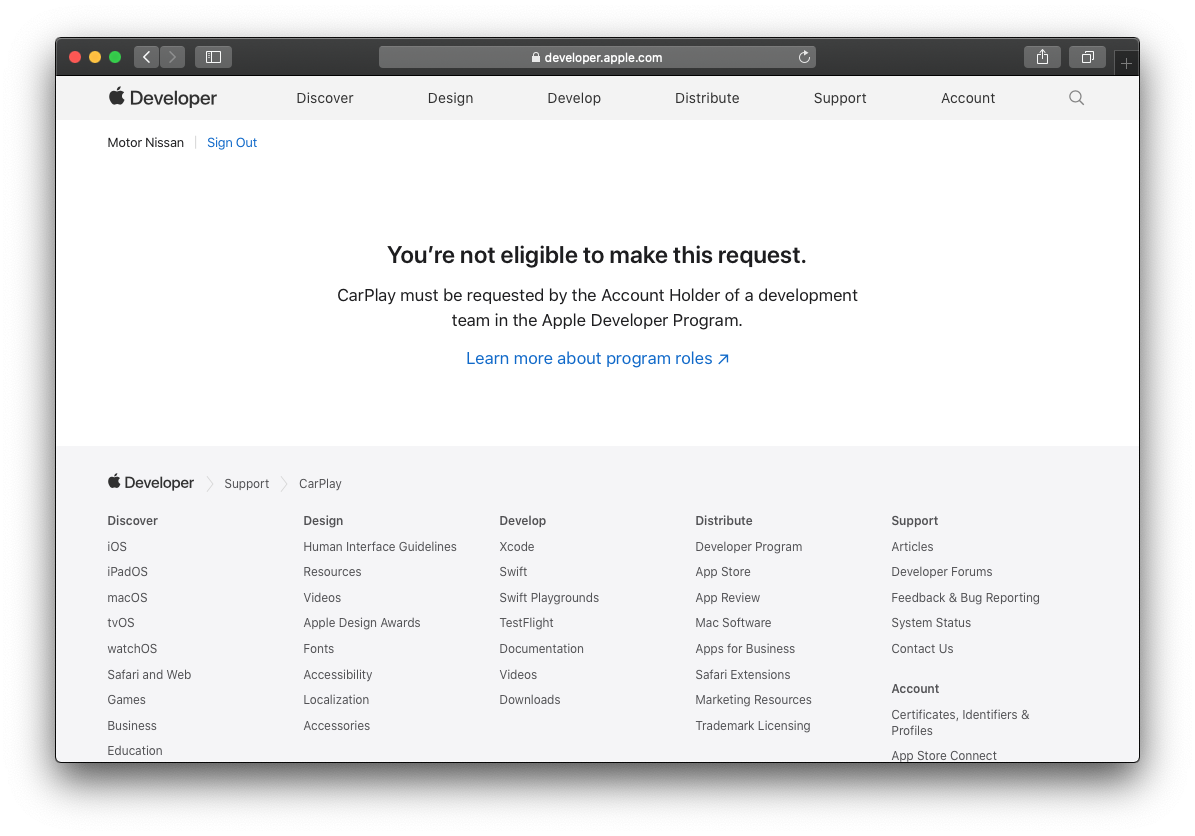Open Developer Program footer link
The height and width of the screenshot is (836, 1195).
click(x=748, y=546)
